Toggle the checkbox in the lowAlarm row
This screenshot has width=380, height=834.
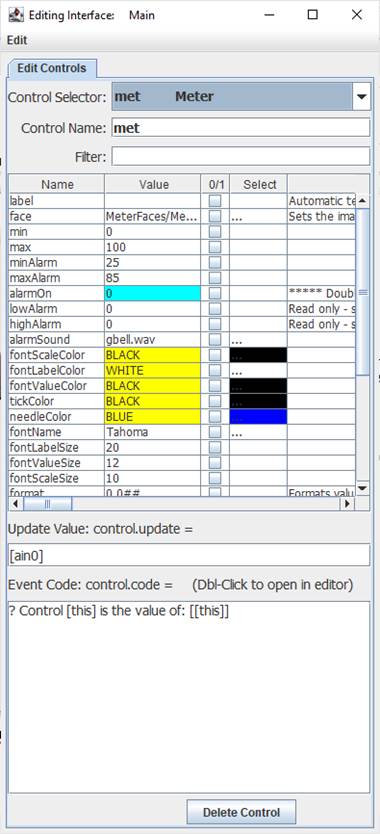click(215, 309)
